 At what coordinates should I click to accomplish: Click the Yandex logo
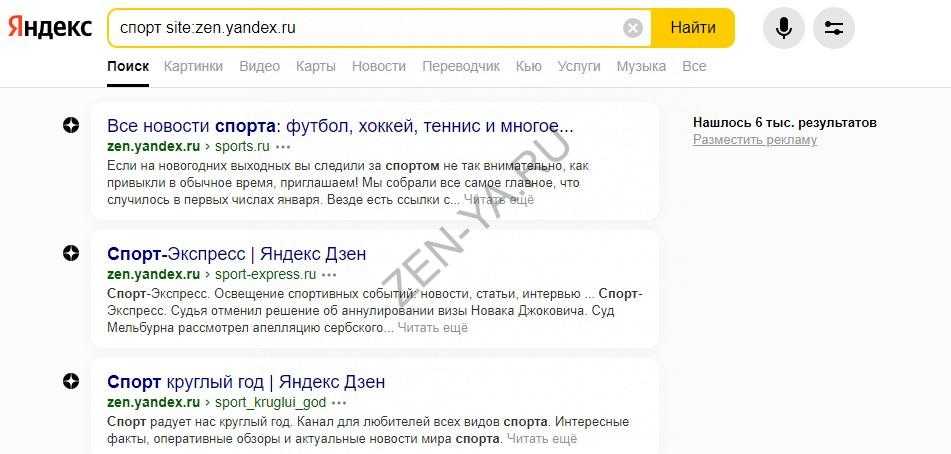click(x=50, y=28)
